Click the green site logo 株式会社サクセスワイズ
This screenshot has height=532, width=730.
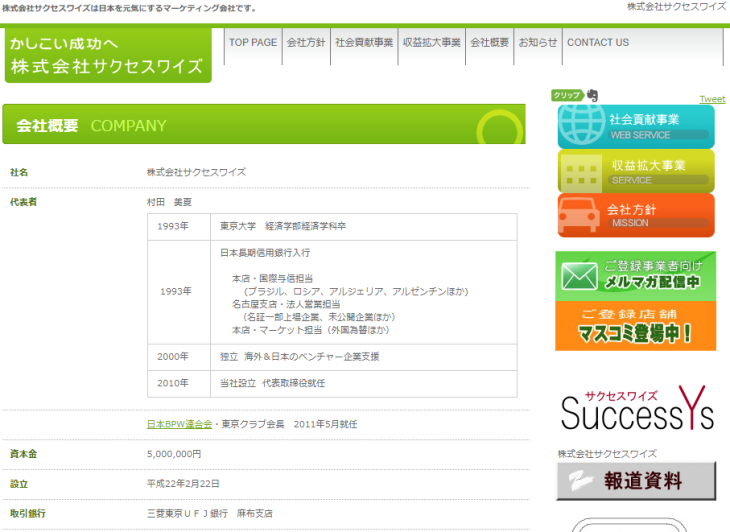108,55
